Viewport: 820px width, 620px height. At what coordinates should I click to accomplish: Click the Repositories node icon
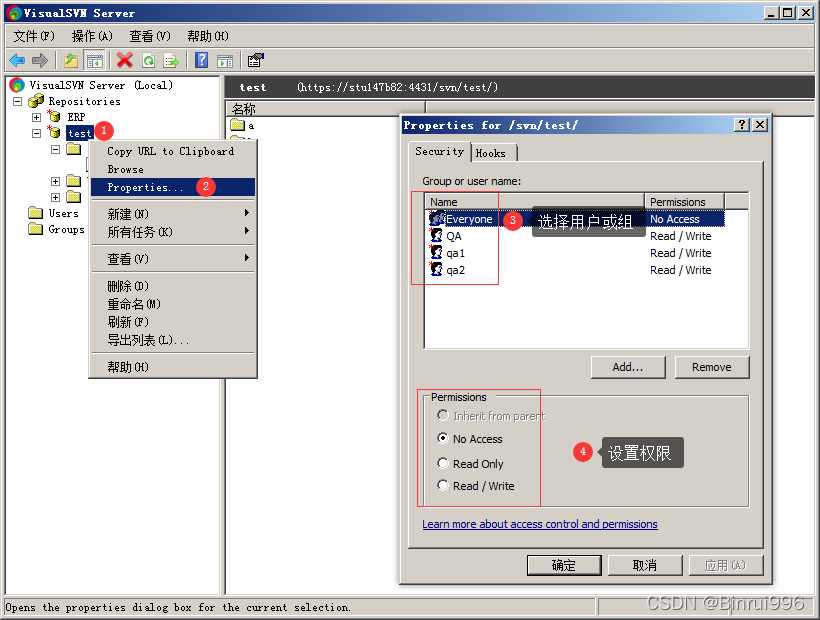point(36,101)
